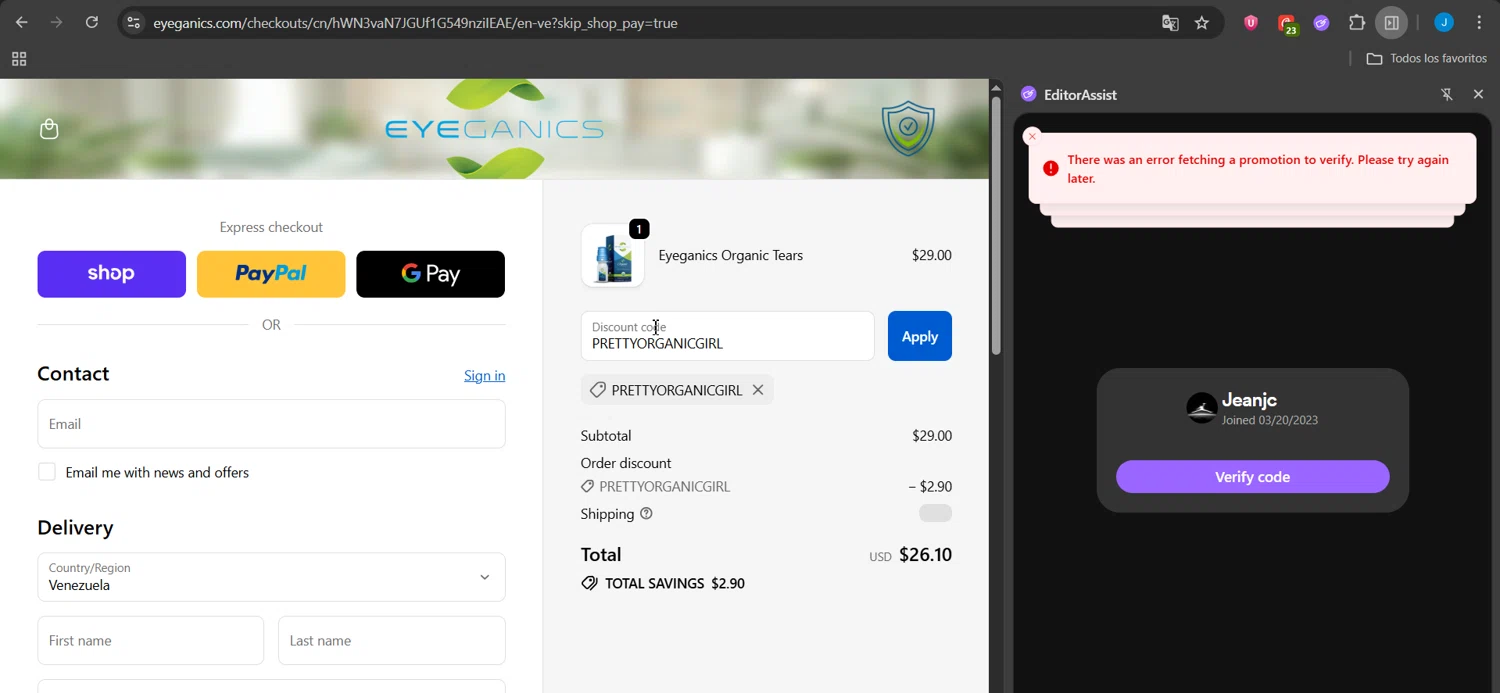Click the Express checkout label

coord(271,227)
